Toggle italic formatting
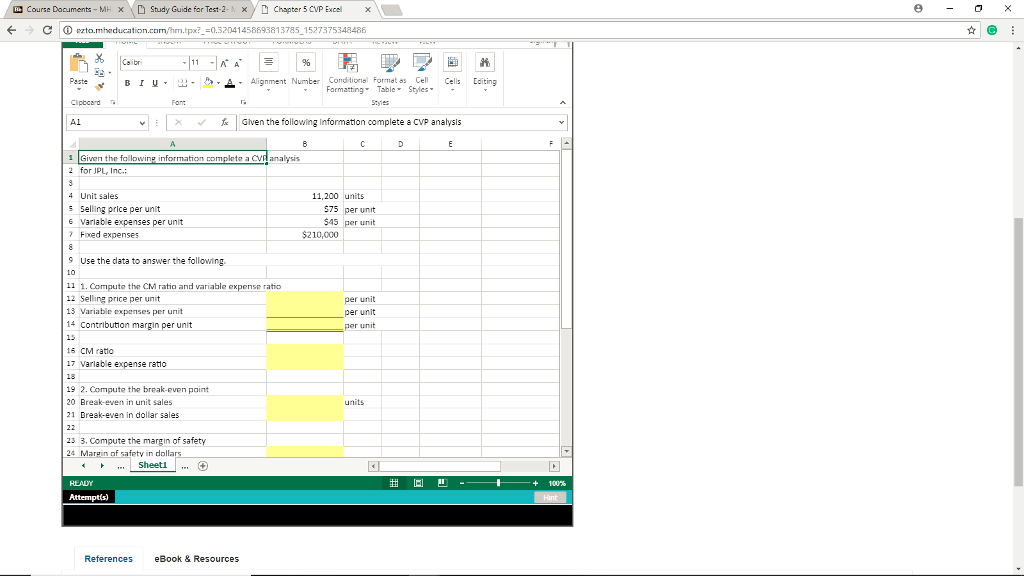 coord(141,82)
